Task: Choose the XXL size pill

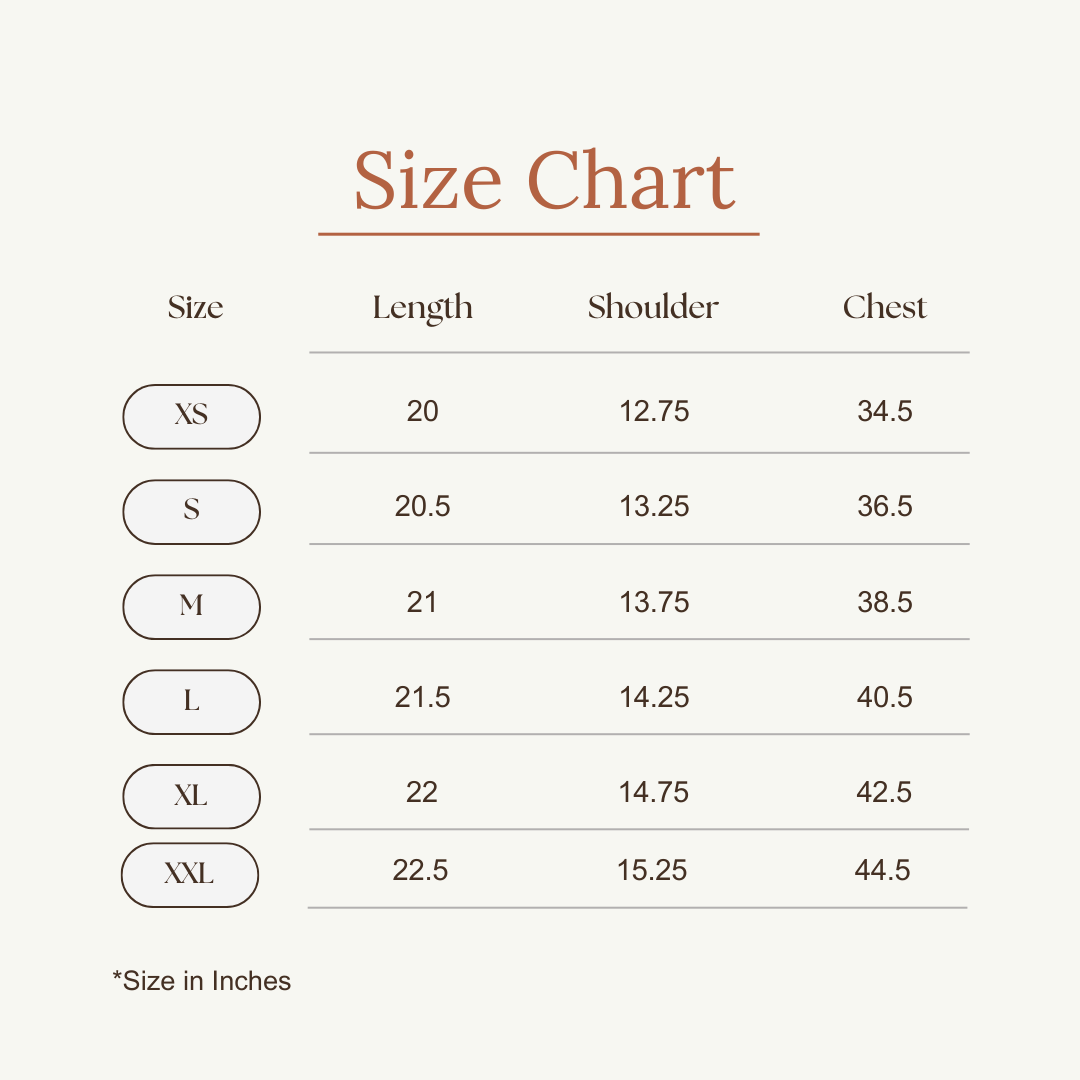Action: [x=190, y=875]
